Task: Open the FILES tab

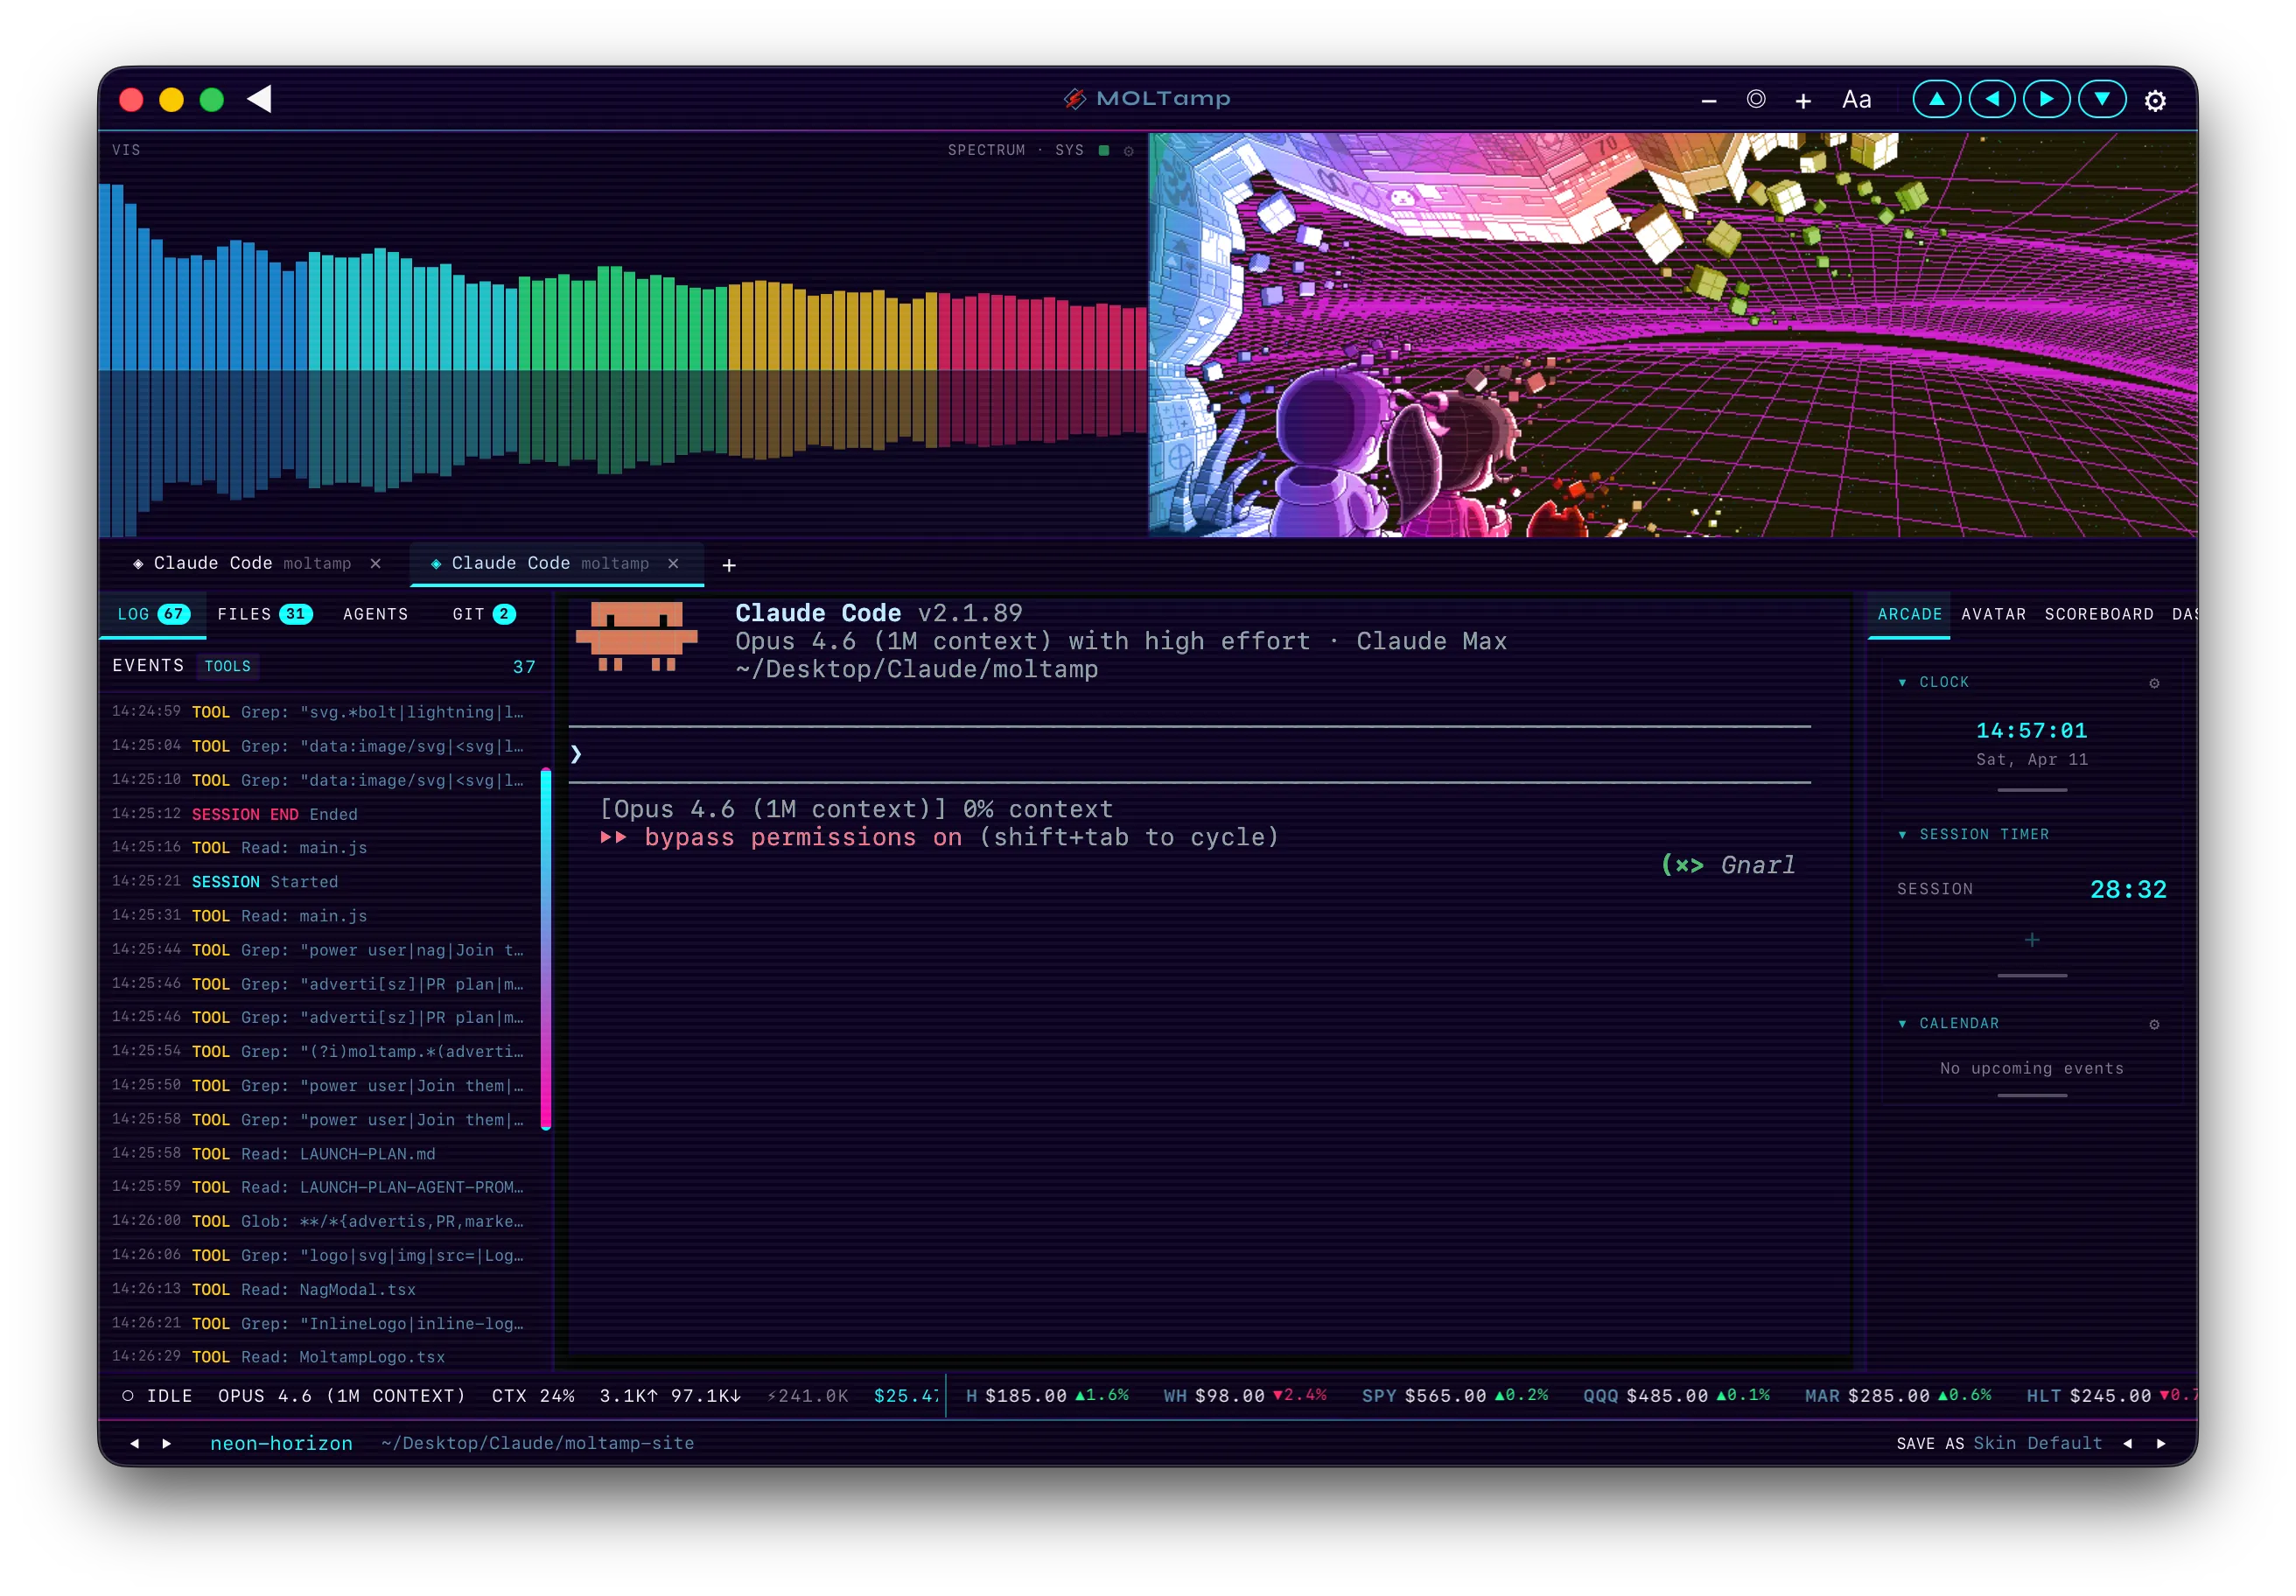Action: [x=265, y=615]
